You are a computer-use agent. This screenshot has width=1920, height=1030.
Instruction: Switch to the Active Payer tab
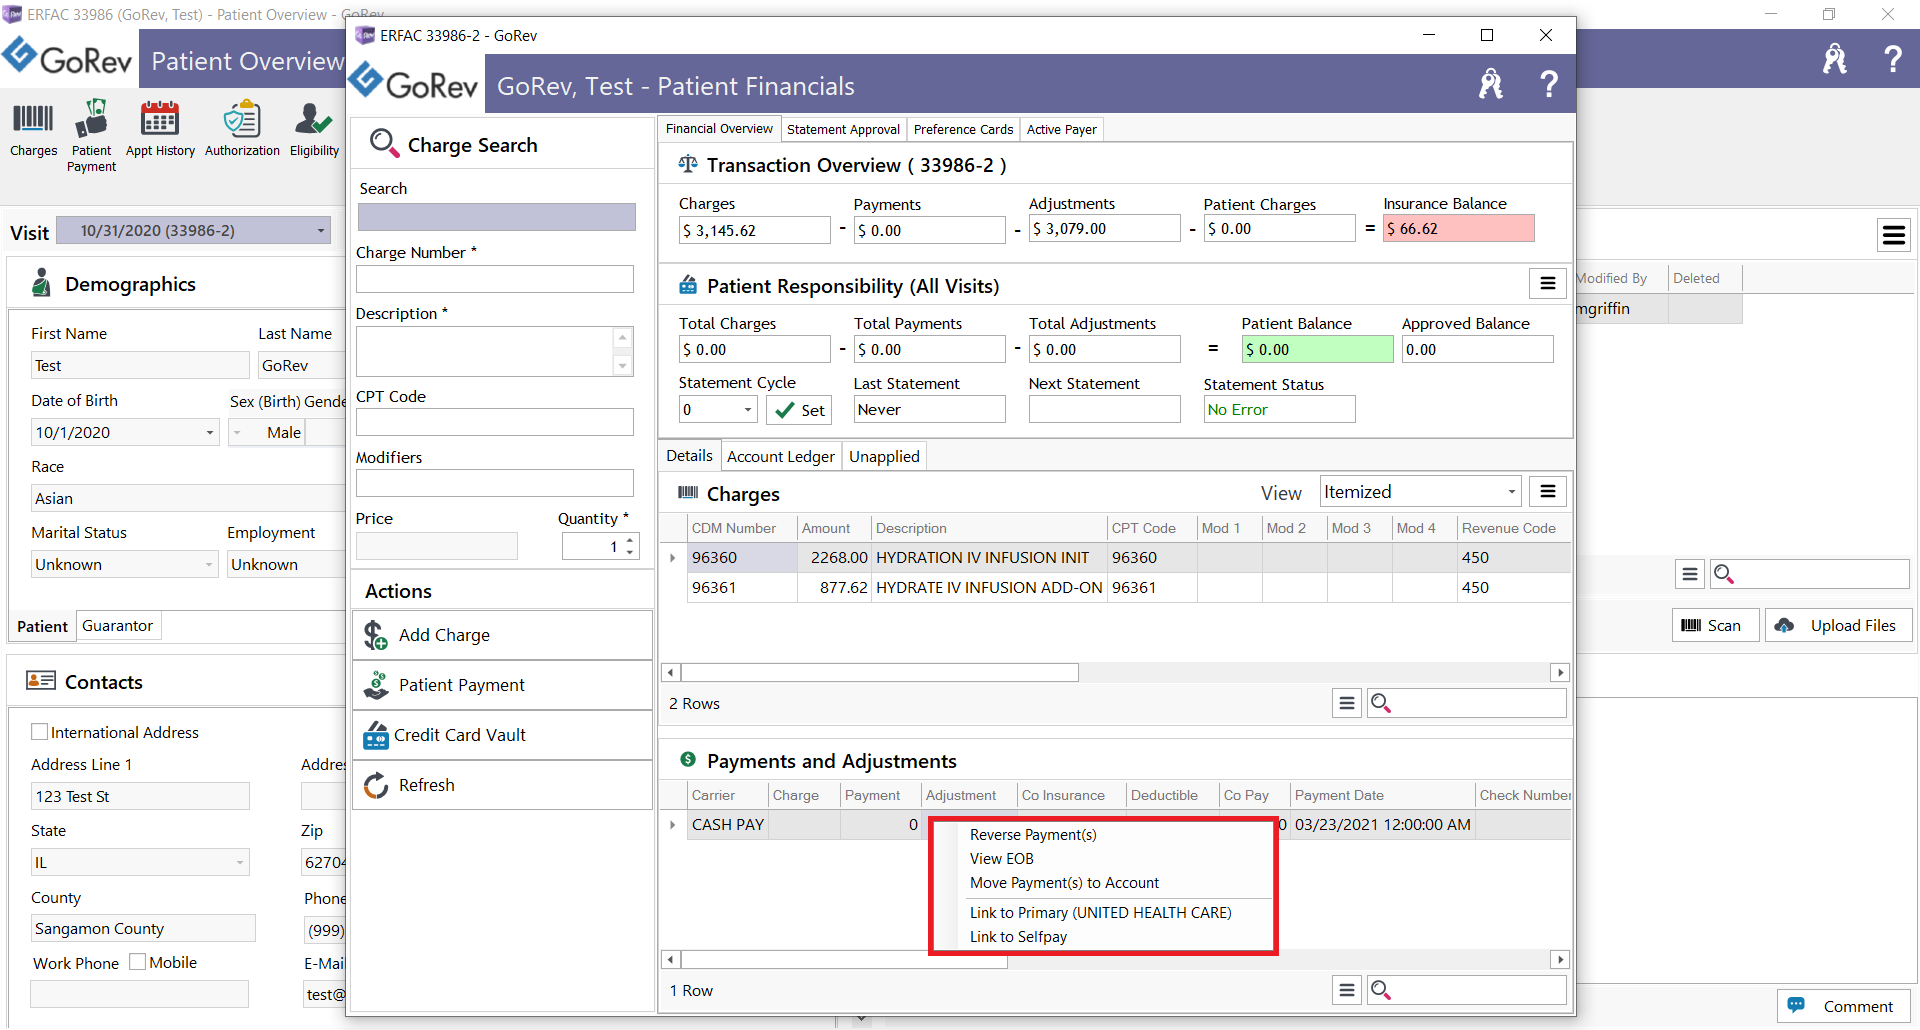(1061, 129)
